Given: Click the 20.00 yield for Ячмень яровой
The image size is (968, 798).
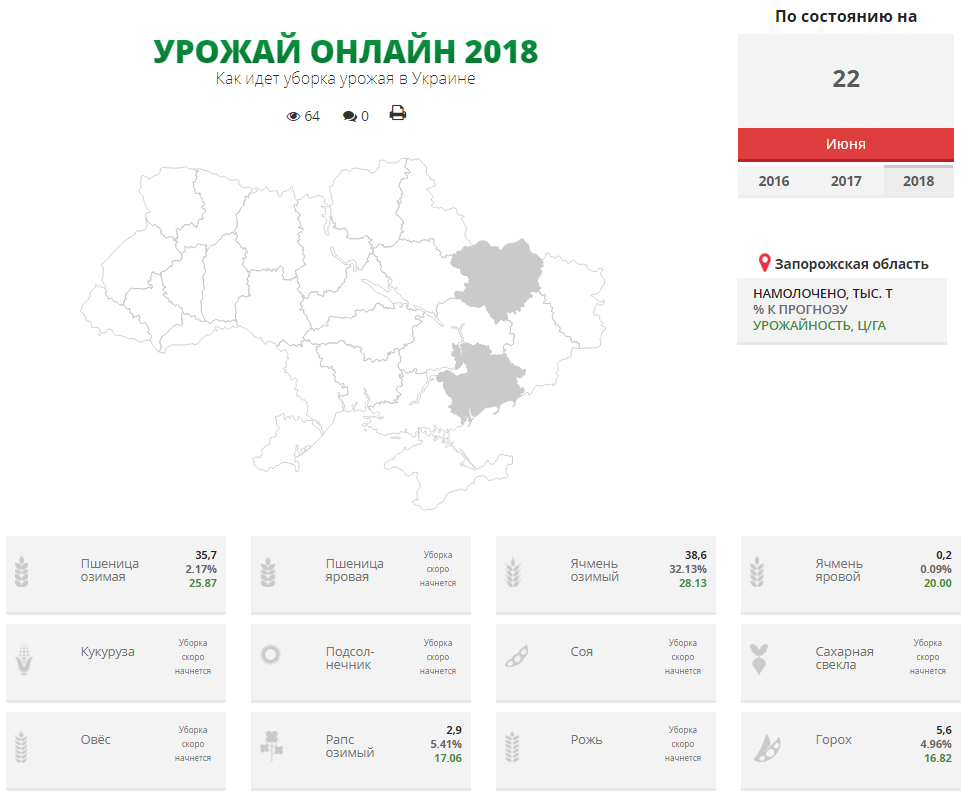Looking at the screenshot, I should tap(938, 583).
